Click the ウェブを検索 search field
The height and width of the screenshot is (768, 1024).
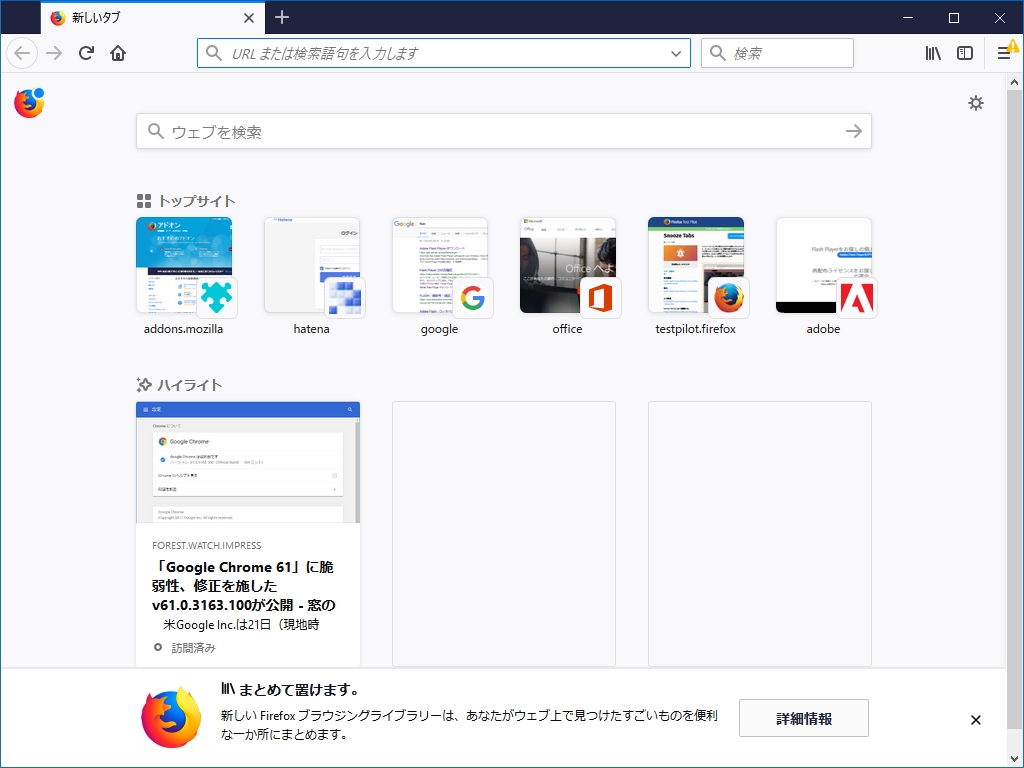pyautogui.click(x=500, y=131)
